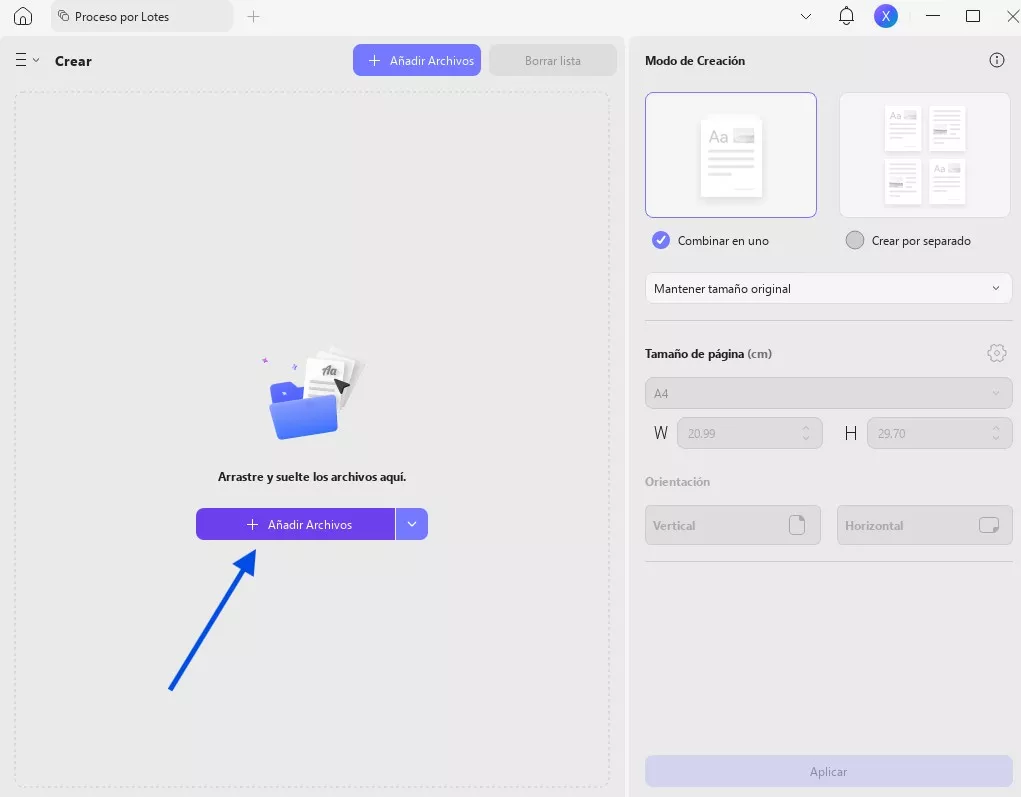Click the center Añadir Archivos button

click(296, 524)
